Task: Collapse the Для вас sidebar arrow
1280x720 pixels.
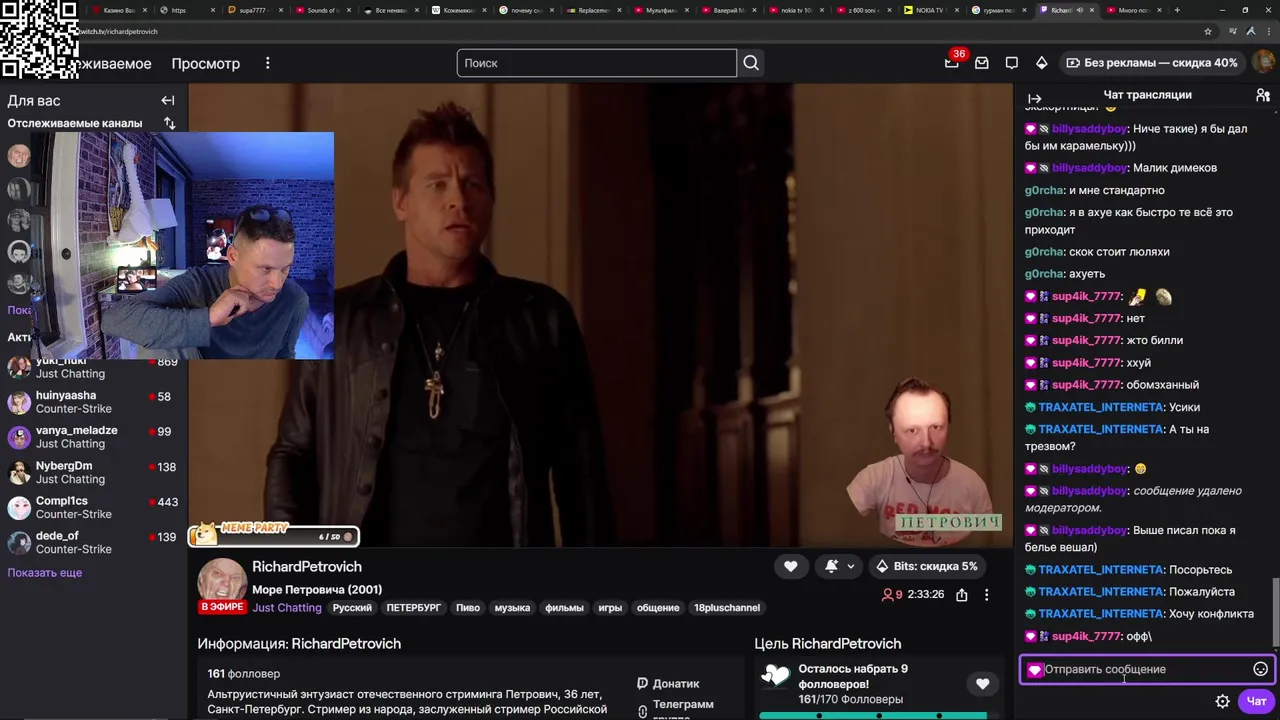Action: (x=168, y=100)
